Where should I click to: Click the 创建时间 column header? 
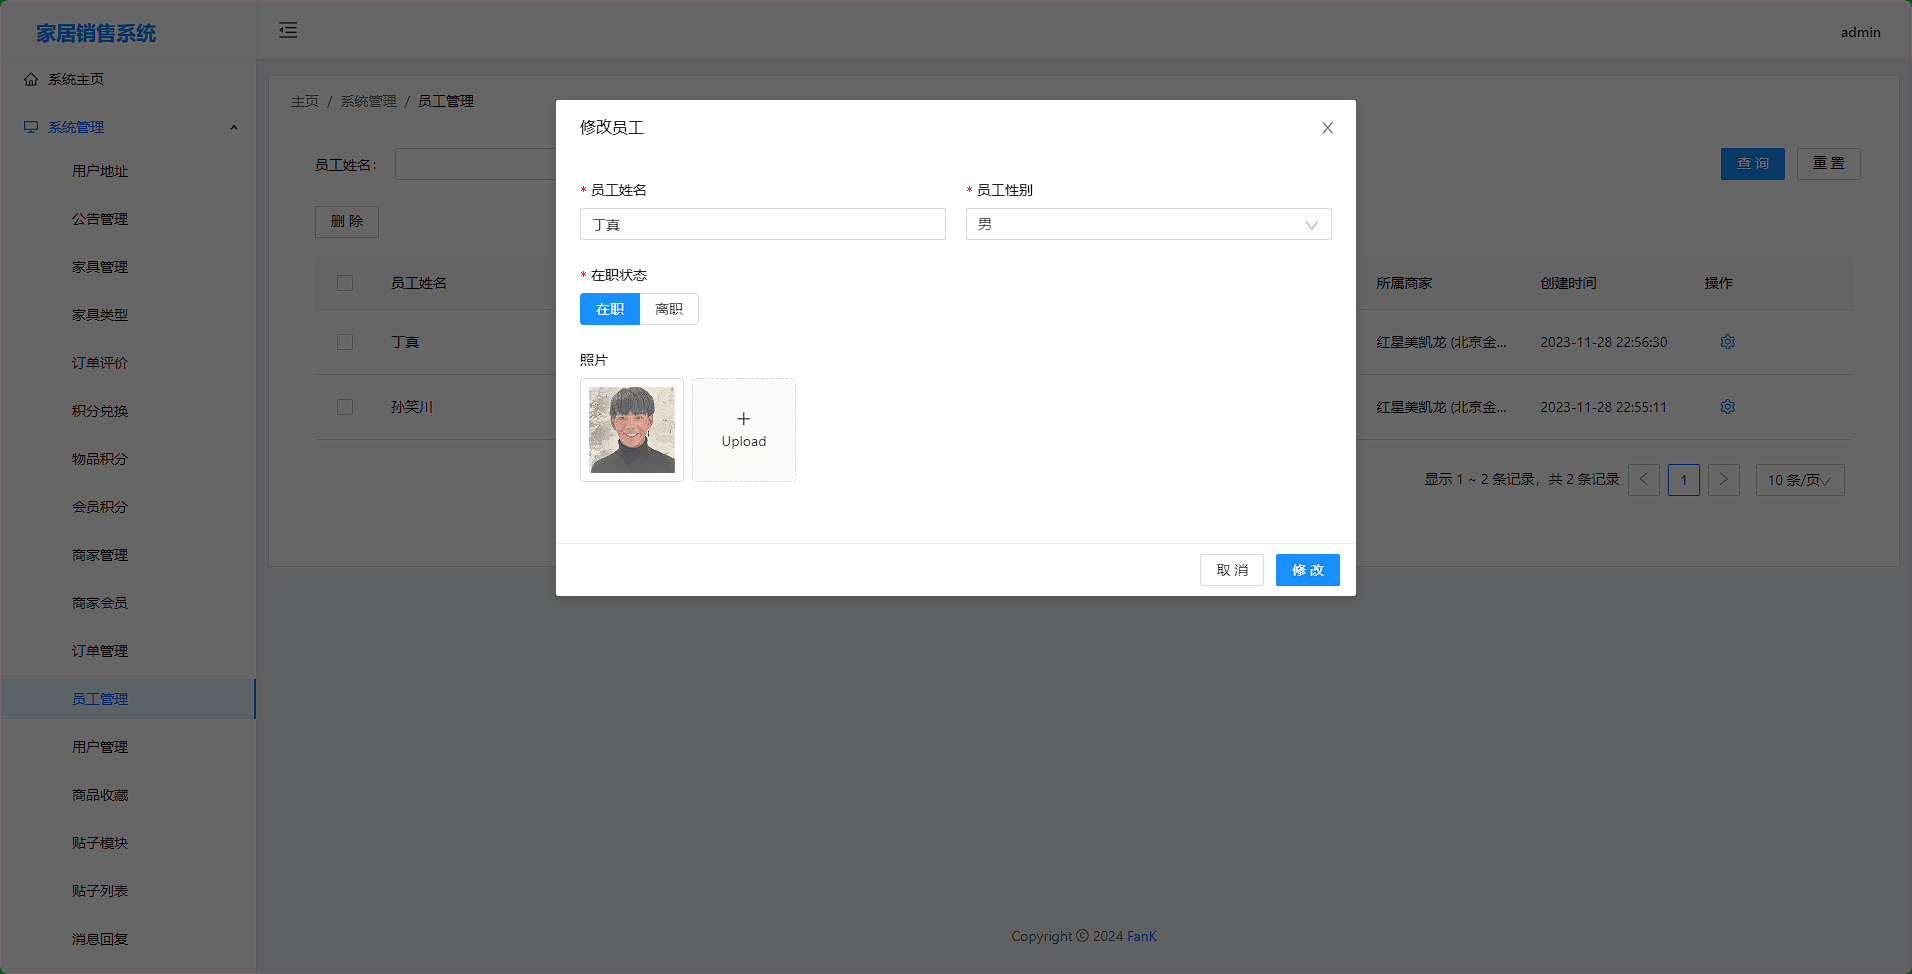click(x=1568, y=283)
